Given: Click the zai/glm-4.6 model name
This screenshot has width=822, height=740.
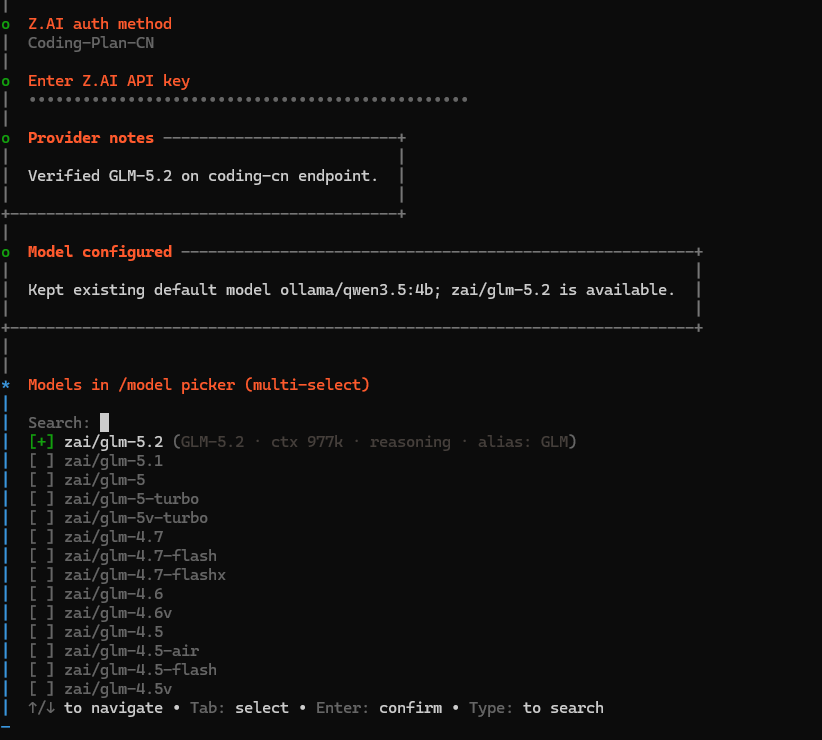Looking at the screenshot, I should 114,594.
